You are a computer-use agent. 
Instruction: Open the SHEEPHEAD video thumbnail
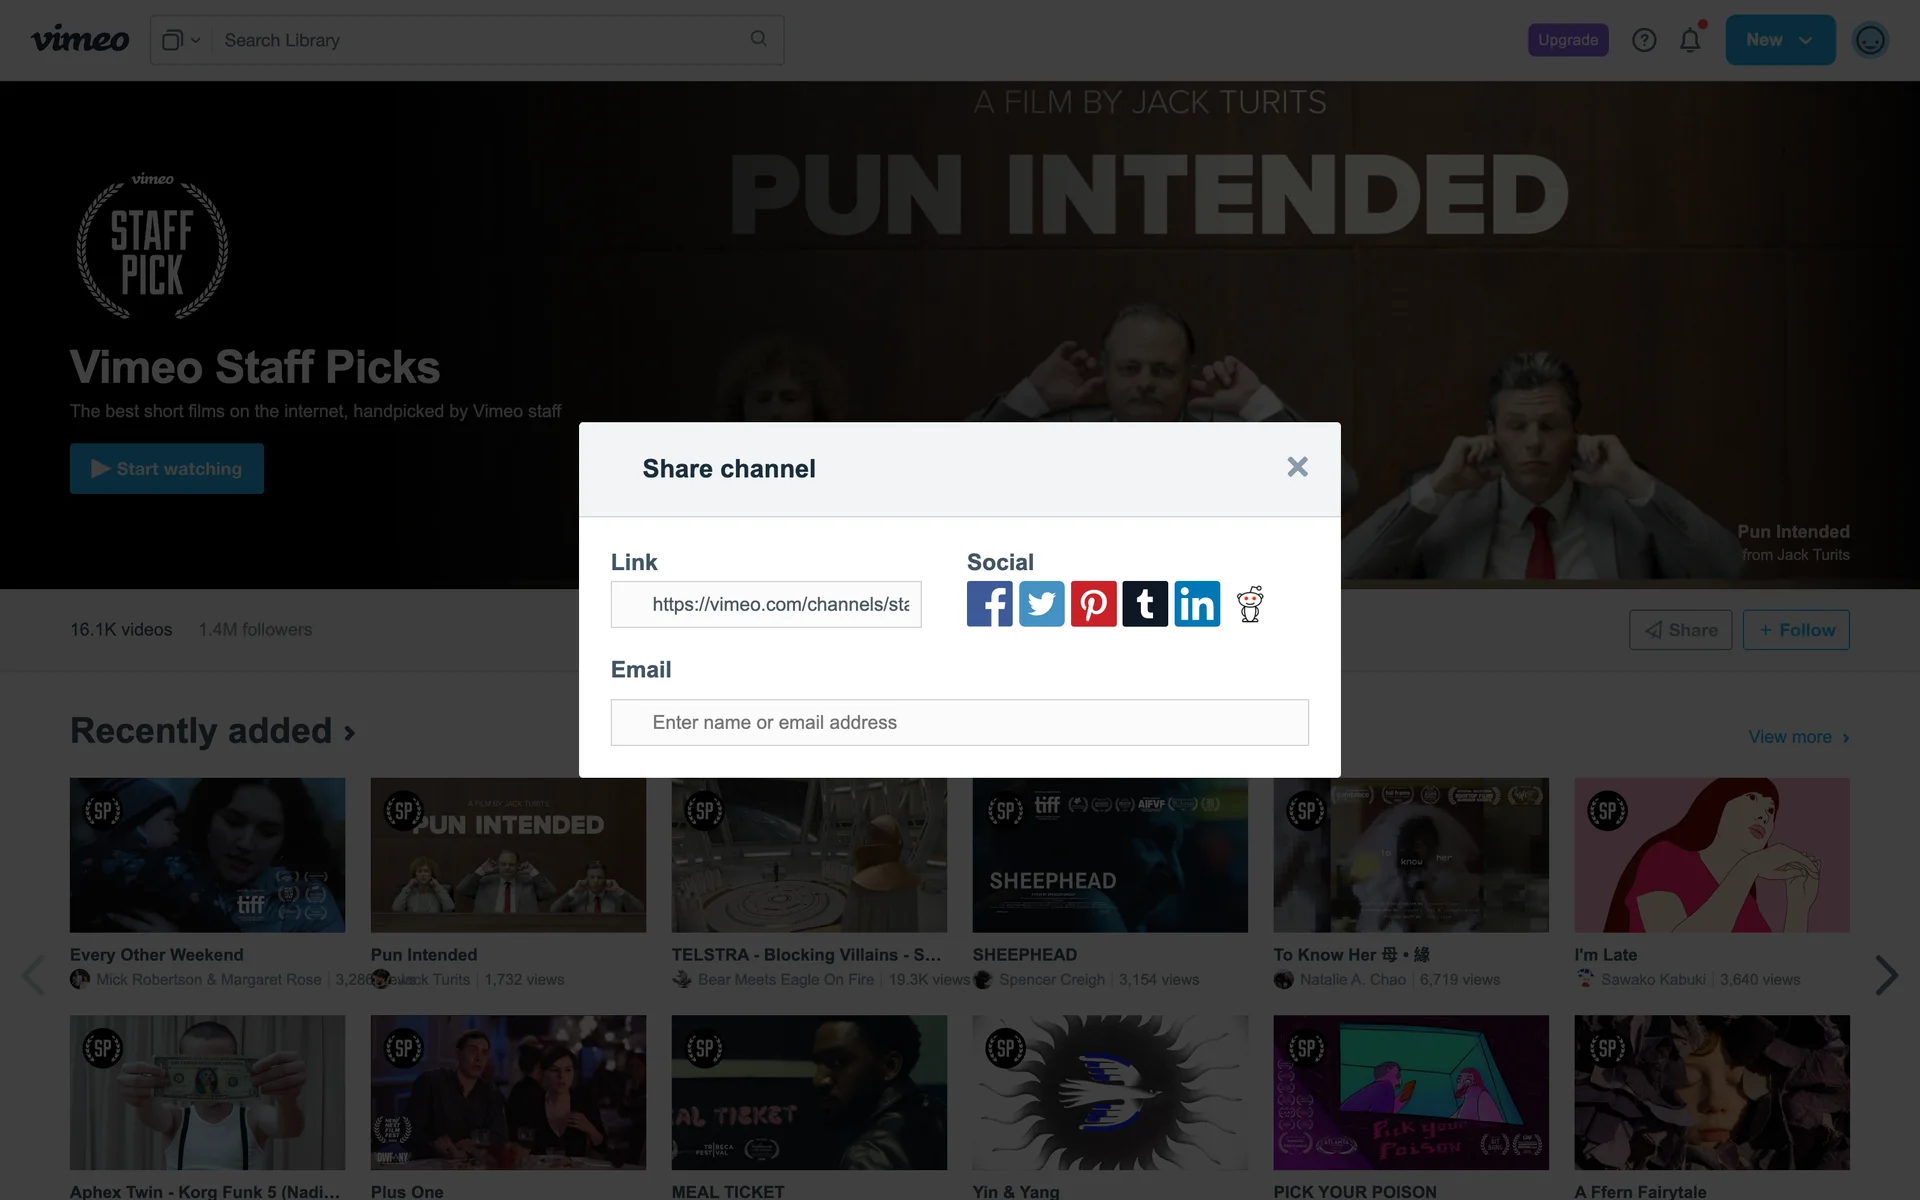(1109, 855)
